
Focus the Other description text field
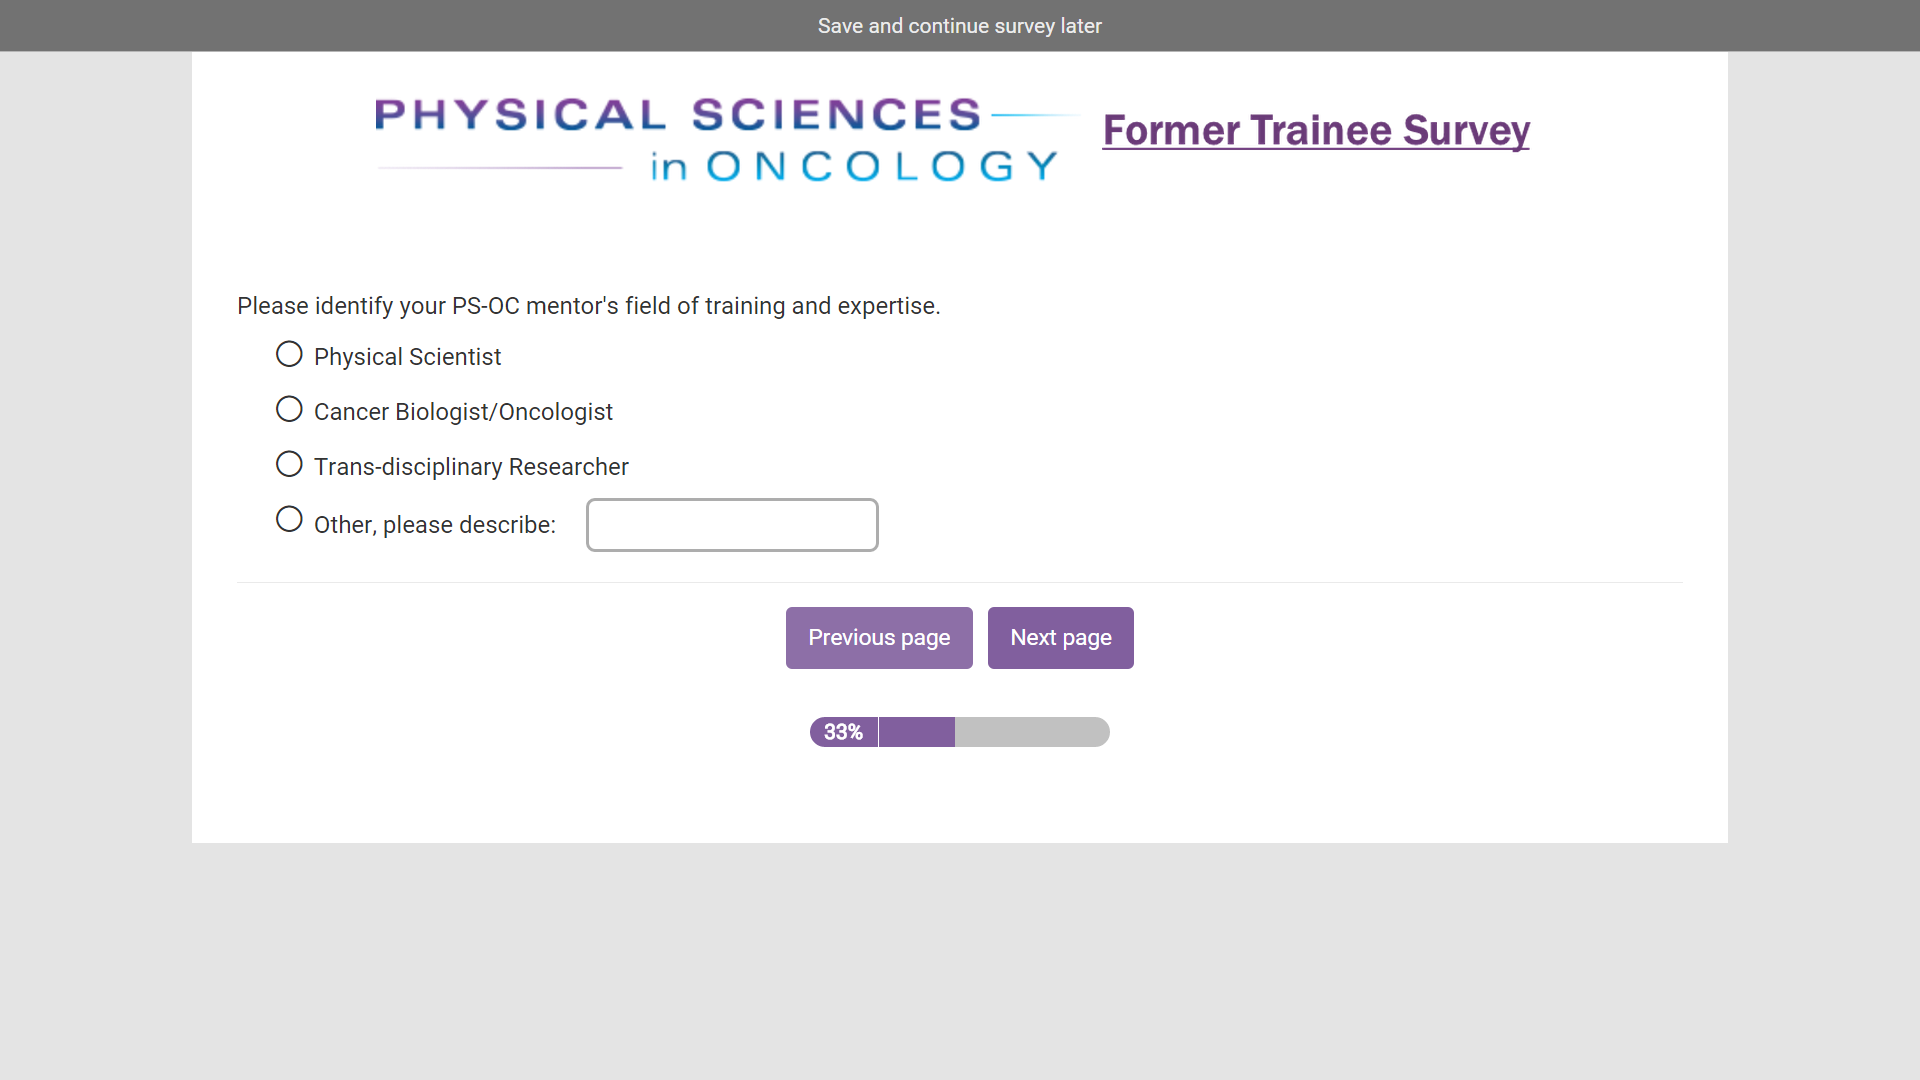tap(732, 525)
